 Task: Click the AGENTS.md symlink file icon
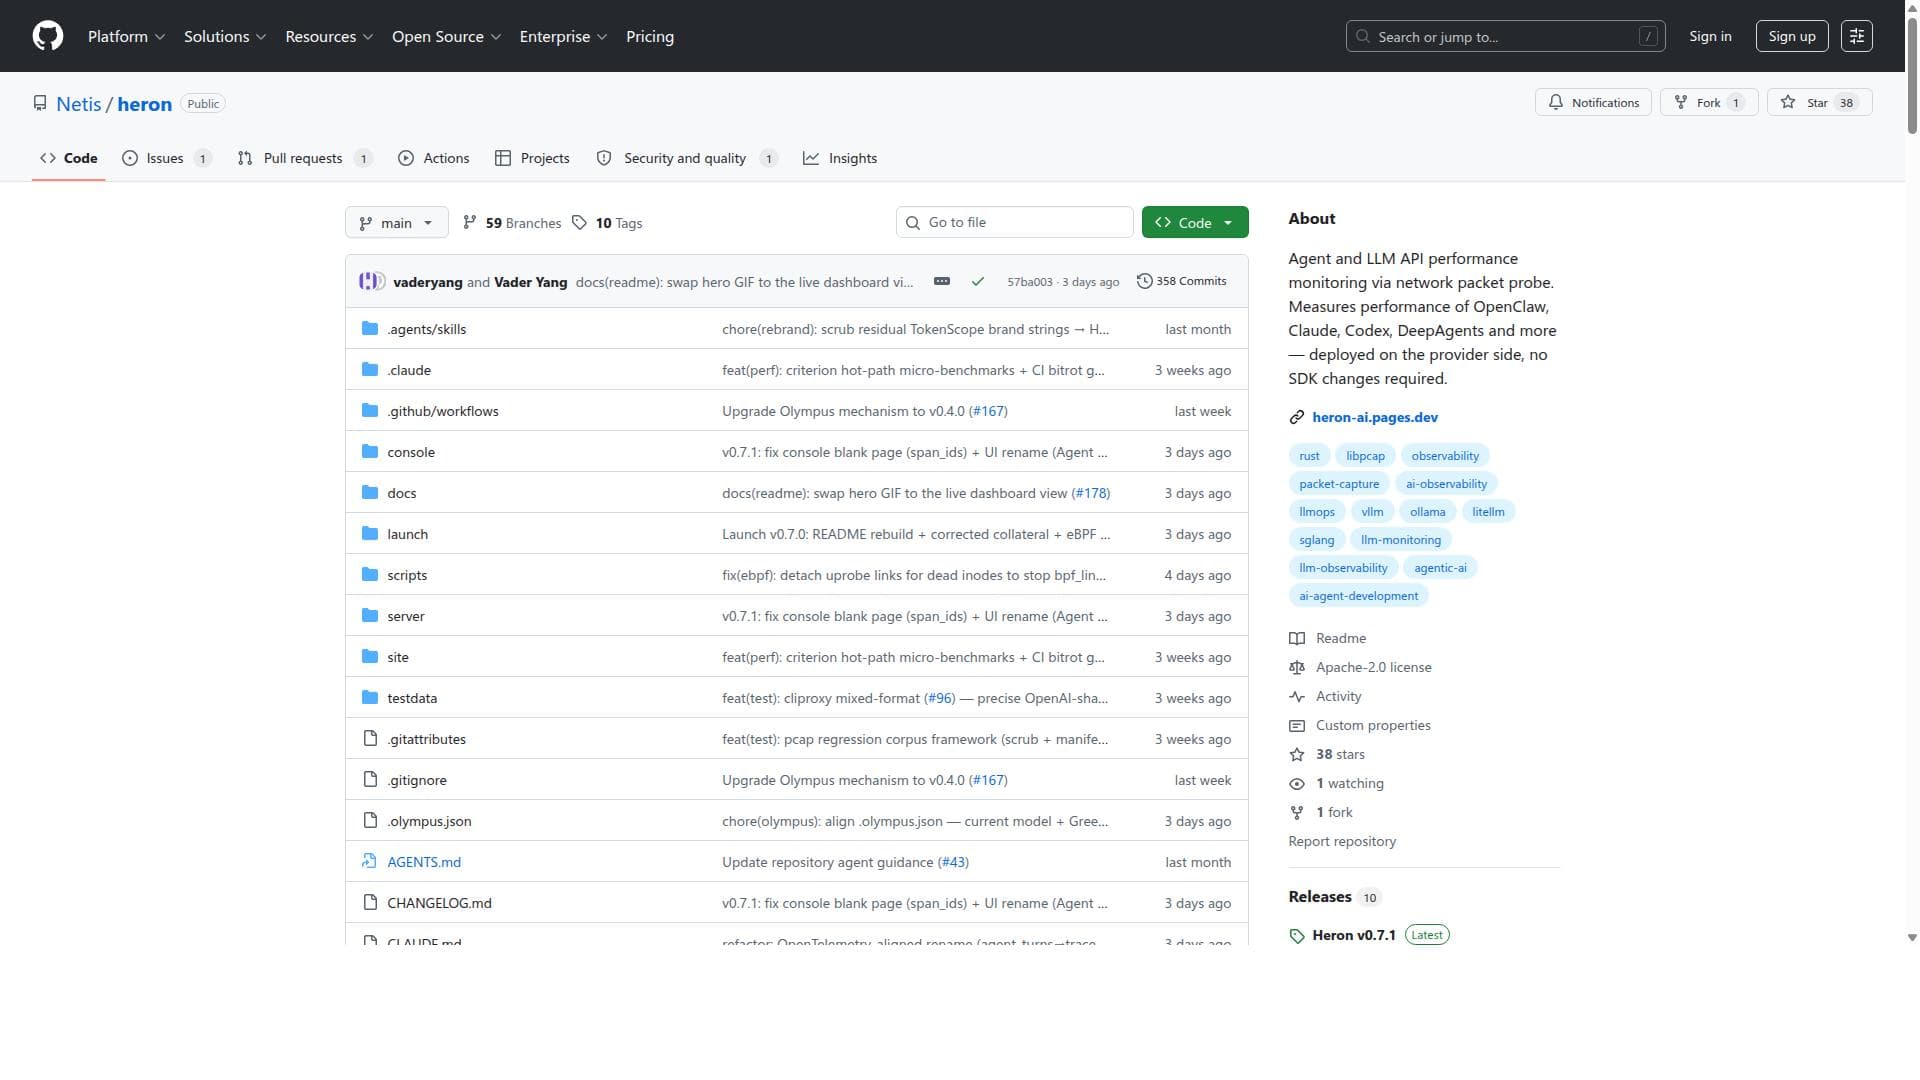(x=370, y=862)
